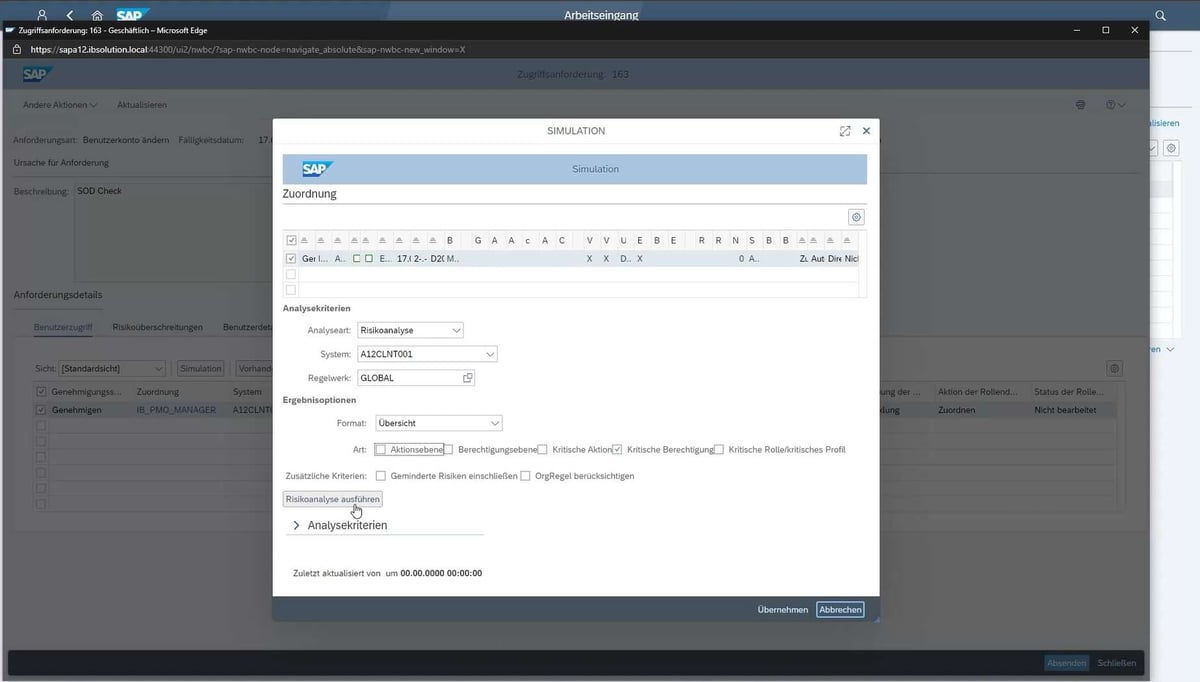Image resolution: width=1200 pixels, height=682 pixels.
Task: Maximize the Simulation dialog with expand icon
Action: pos(845,131)
